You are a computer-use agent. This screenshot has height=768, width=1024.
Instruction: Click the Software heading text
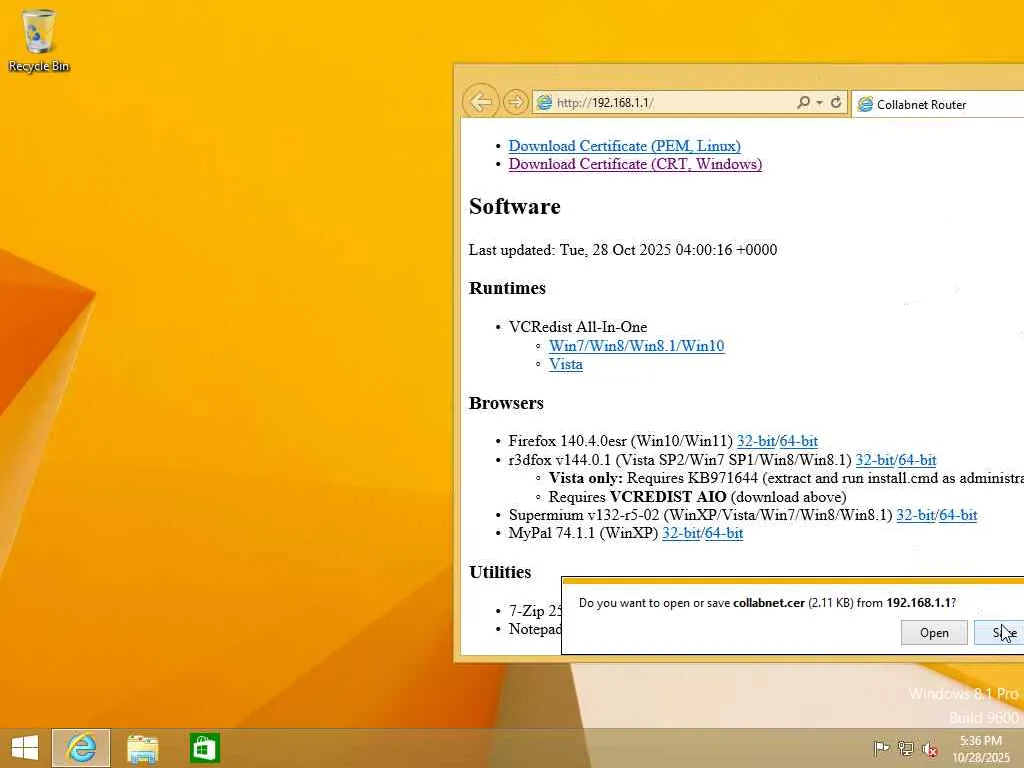[515, 206]
